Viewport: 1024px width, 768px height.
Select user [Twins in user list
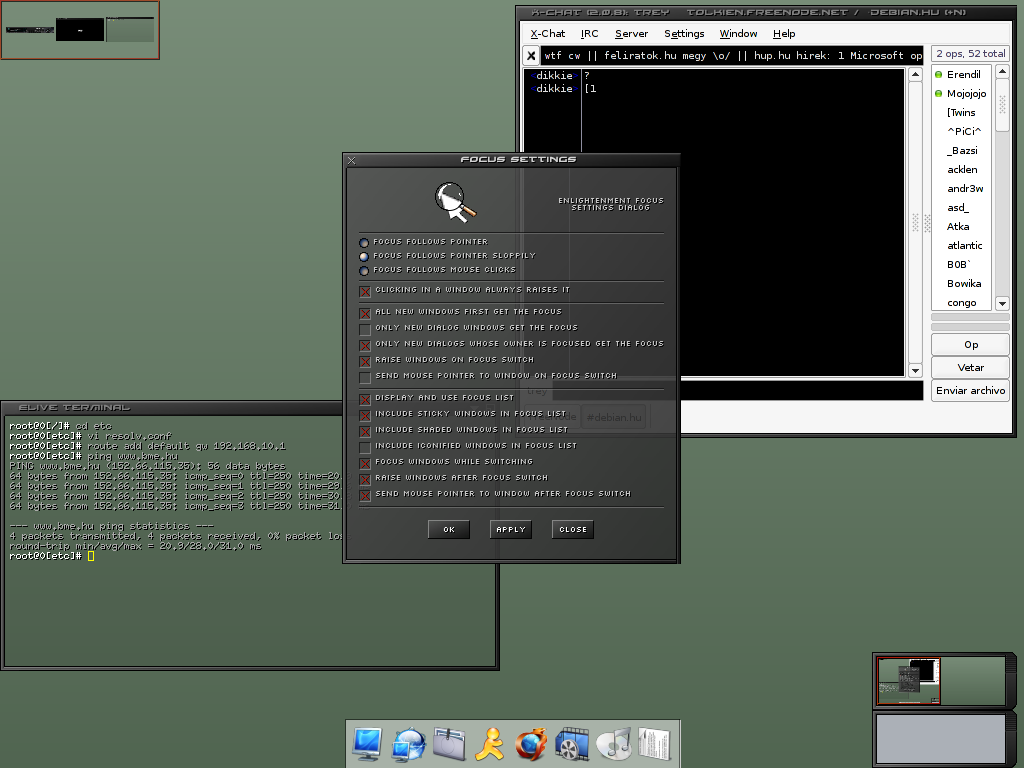point(962,112)
